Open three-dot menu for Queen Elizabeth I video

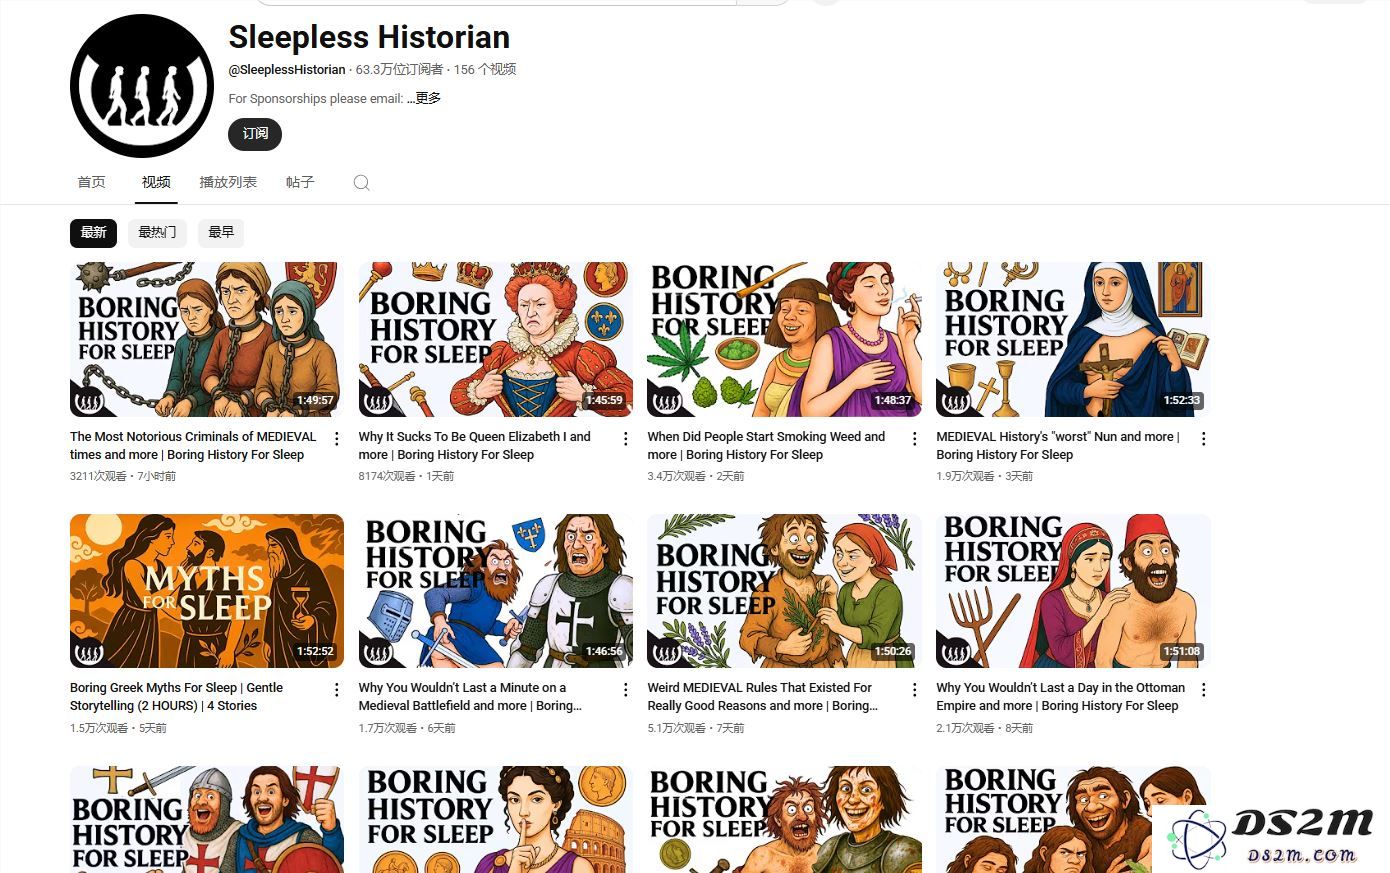coord(626,439)
